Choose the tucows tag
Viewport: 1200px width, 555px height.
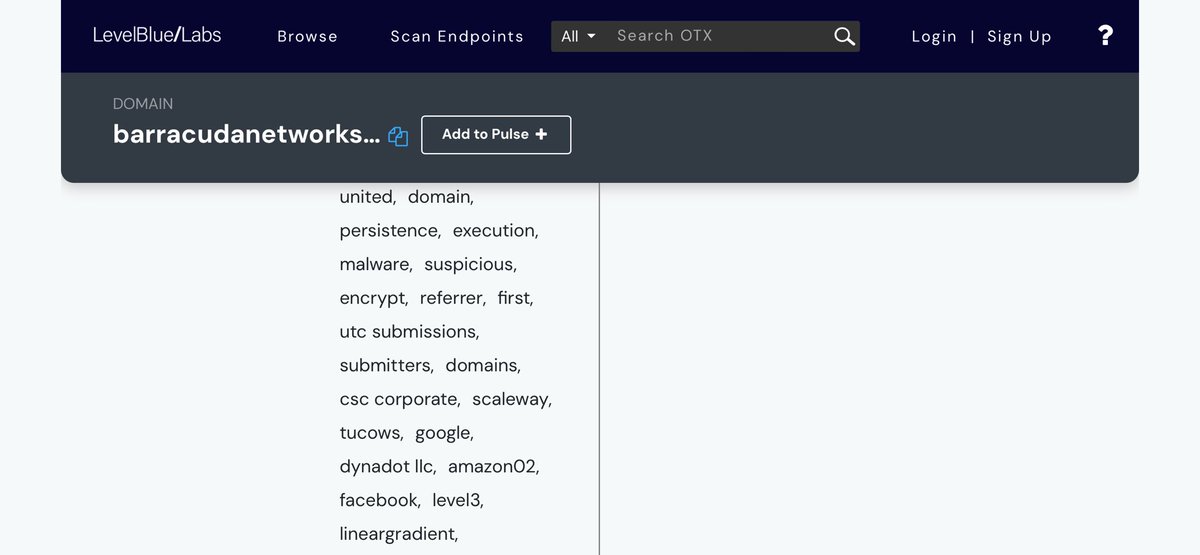[371, 433]
